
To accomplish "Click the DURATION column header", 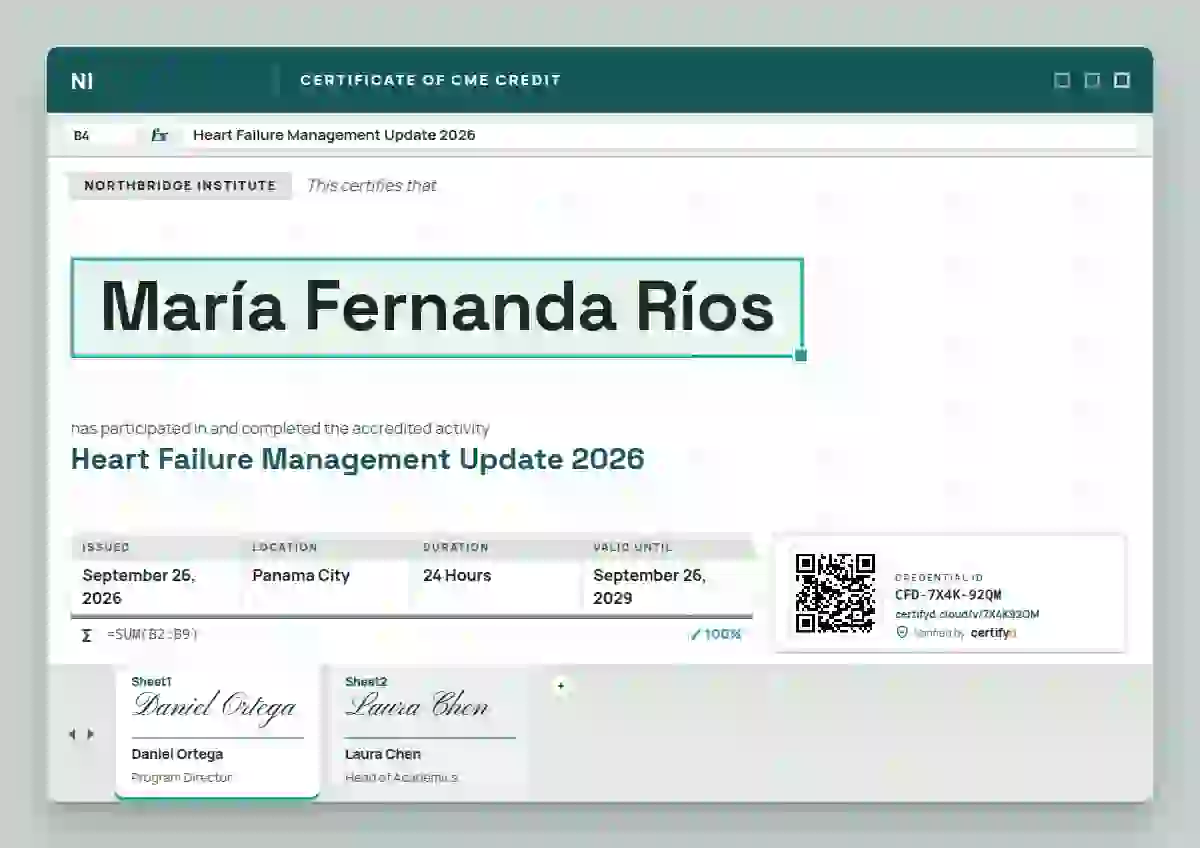I will point(456,548).
